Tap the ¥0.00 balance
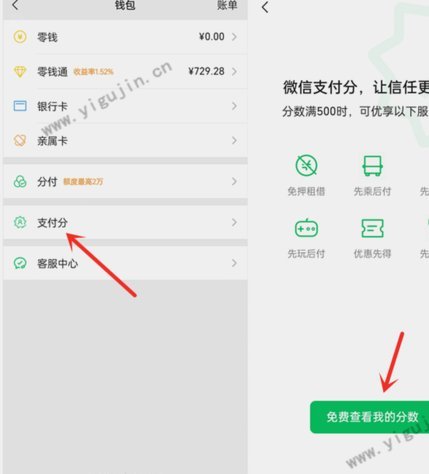Screen dimensions: 429x474 [x=212, y=37]
